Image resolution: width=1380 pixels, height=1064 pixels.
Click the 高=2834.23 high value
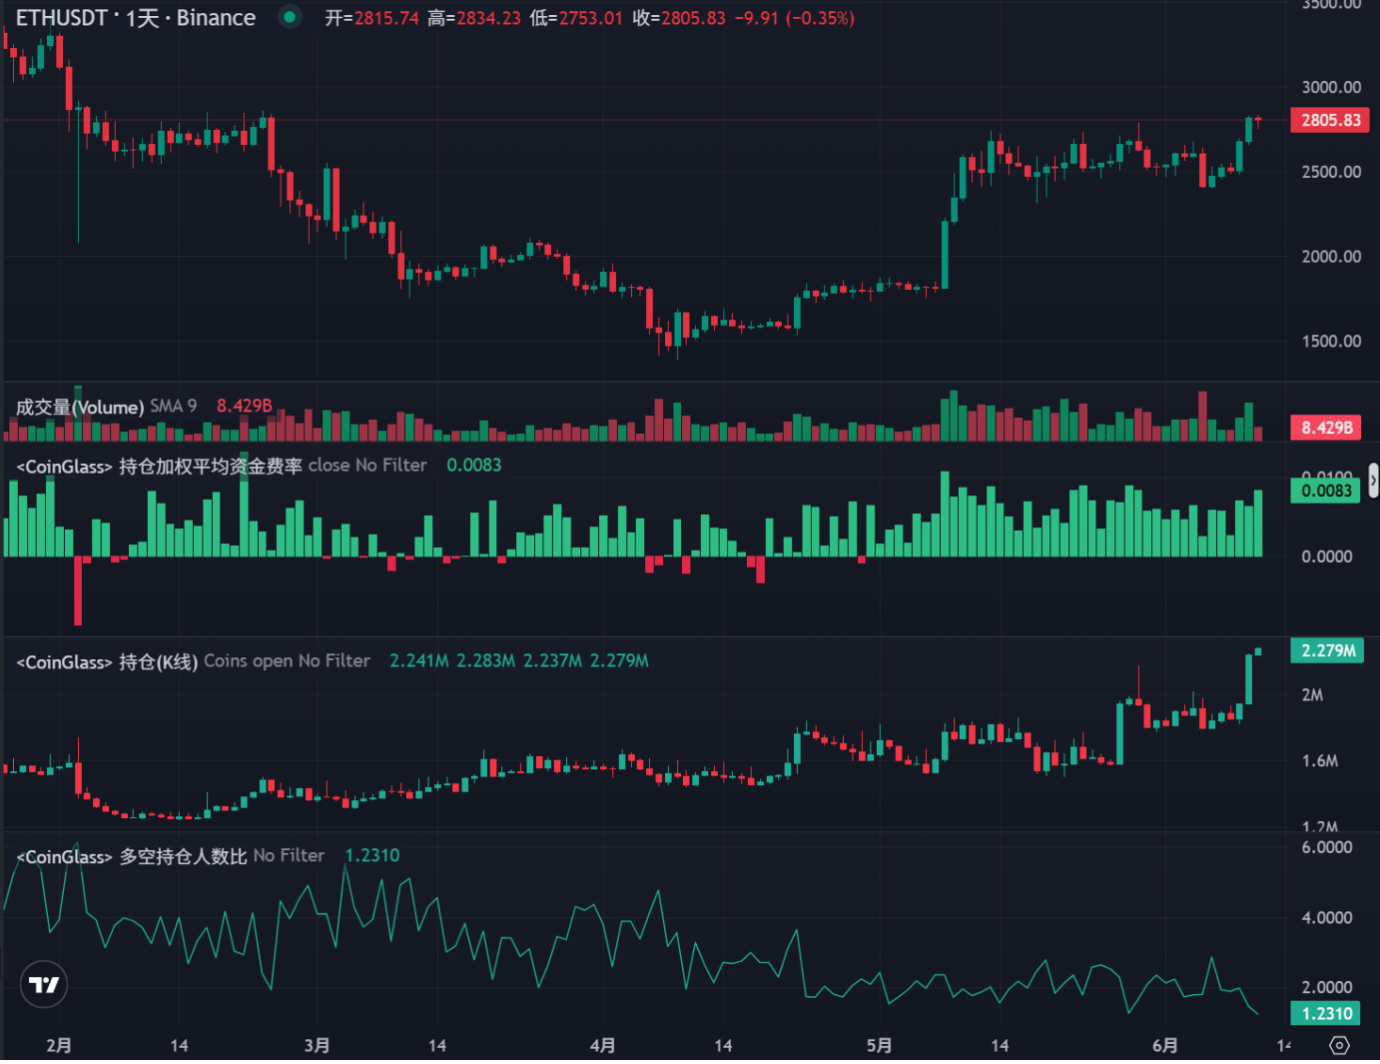point(474,18)
